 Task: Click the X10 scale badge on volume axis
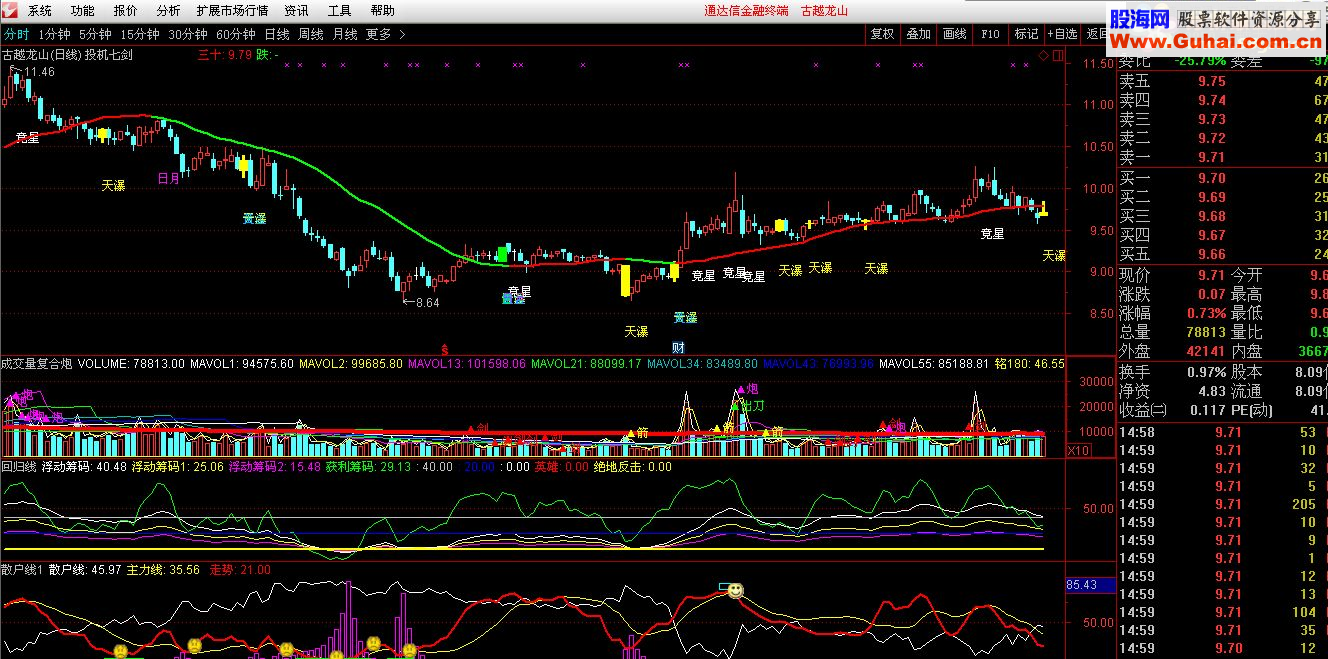[1079, 450]
